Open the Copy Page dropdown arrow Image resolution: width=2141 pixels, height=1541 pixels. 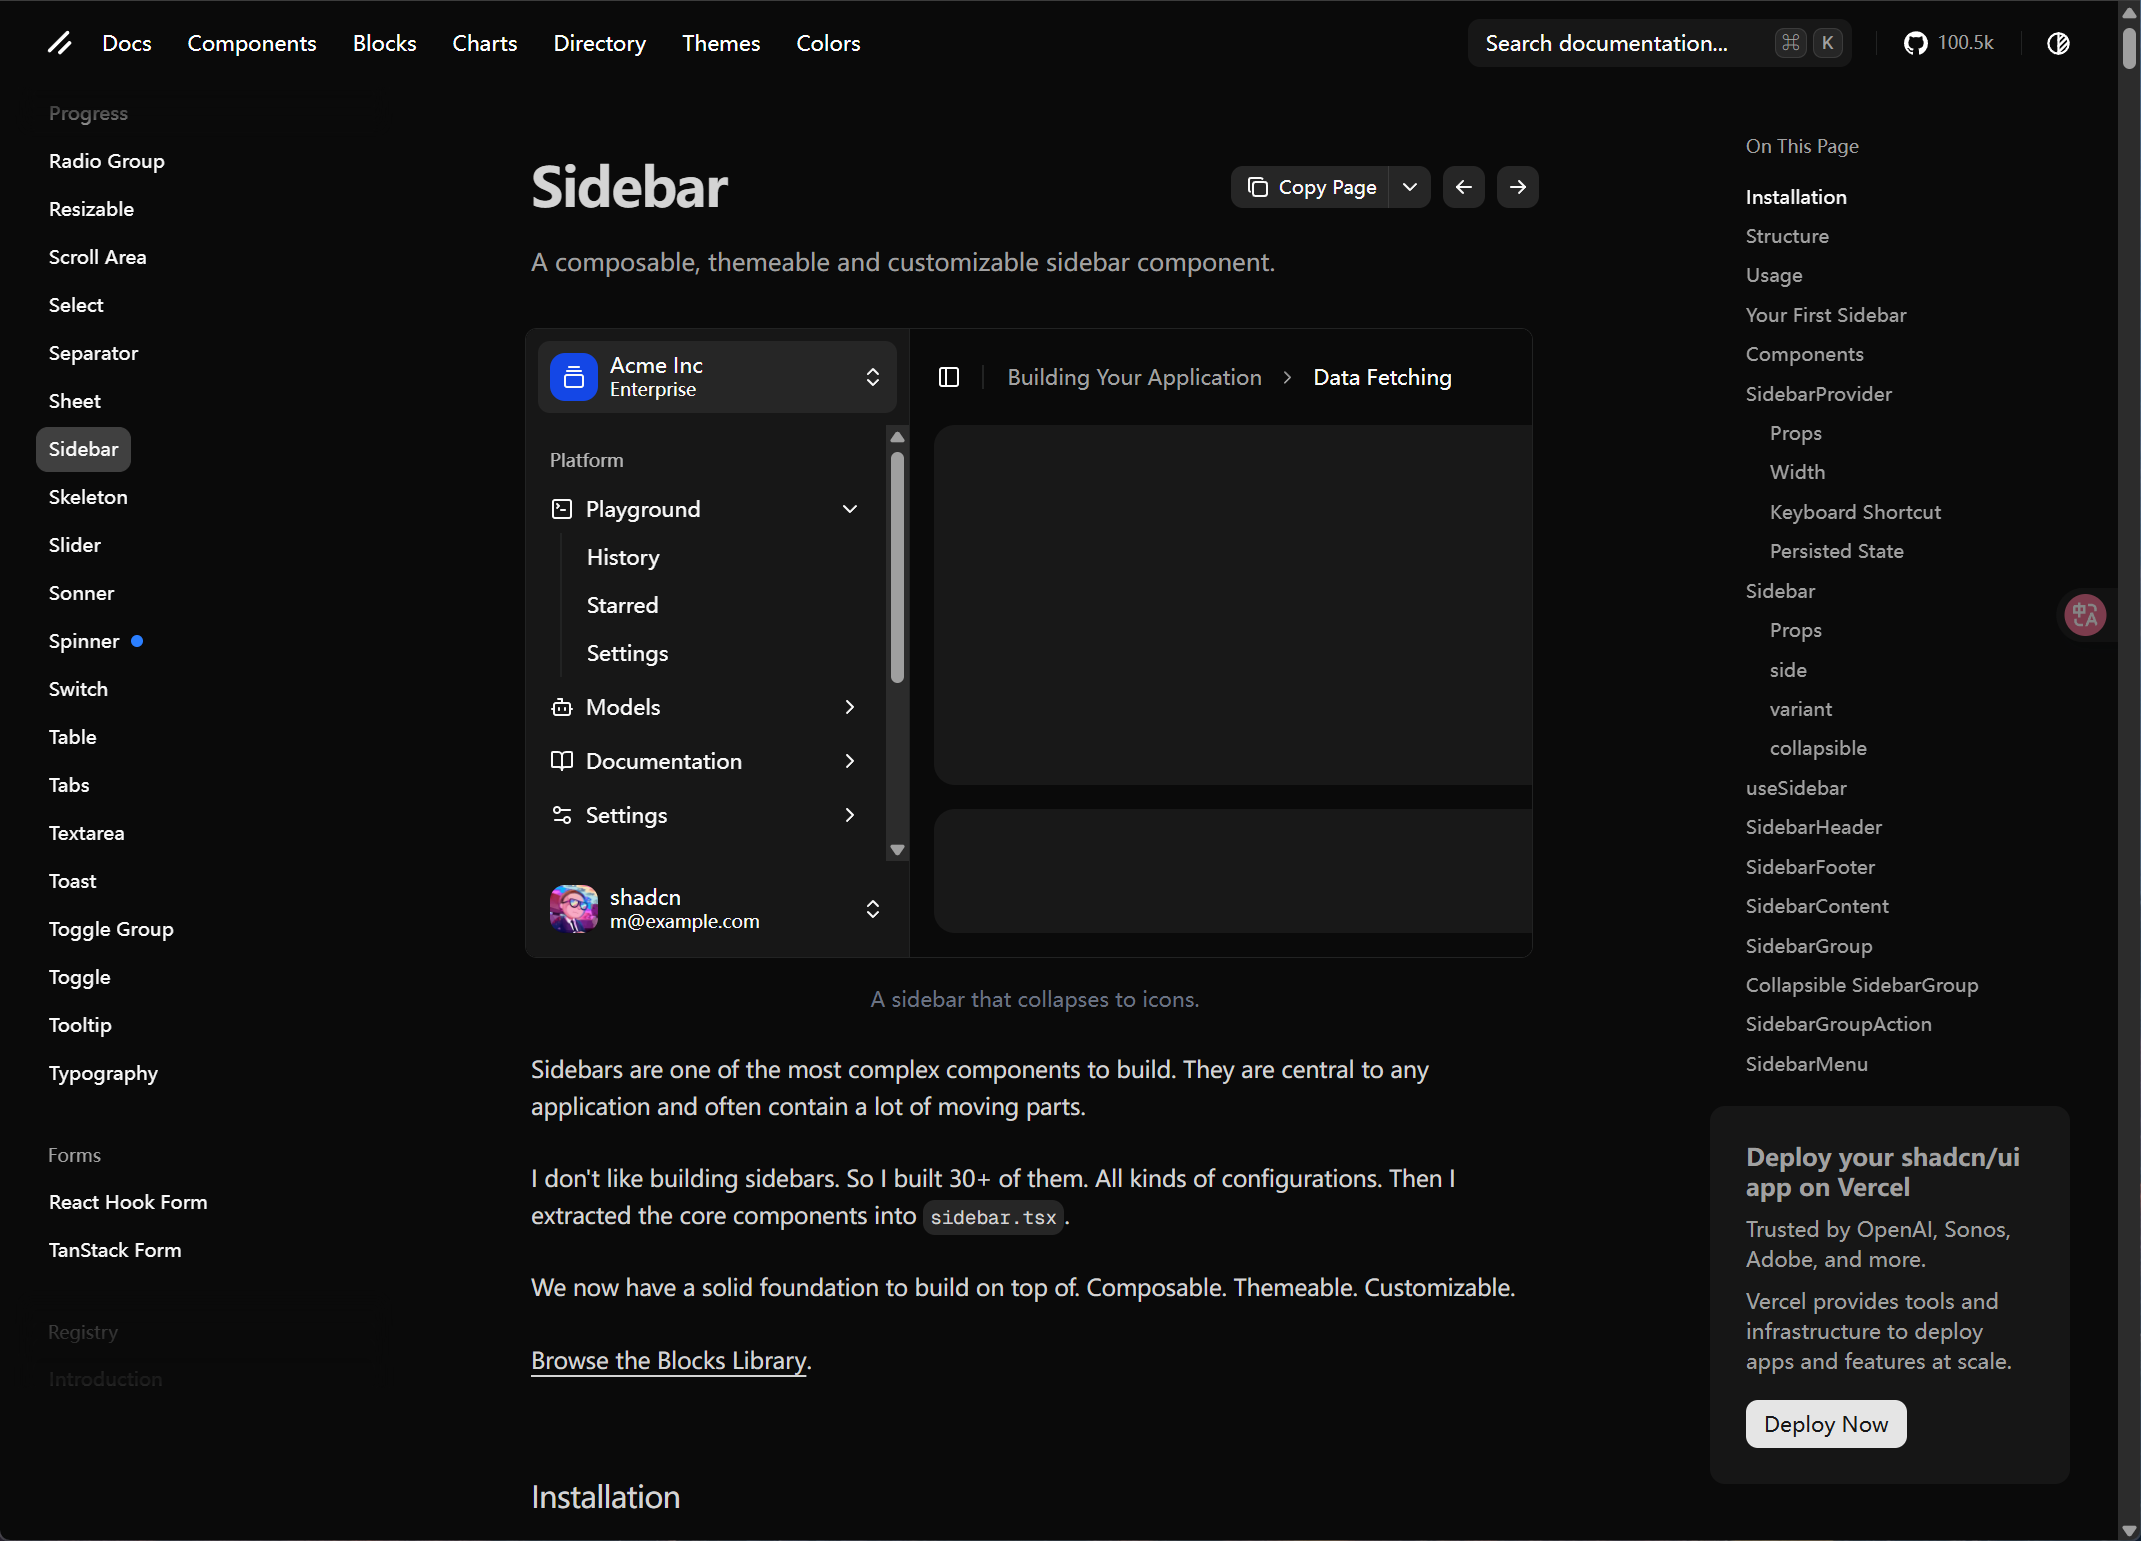(1409, 187)
